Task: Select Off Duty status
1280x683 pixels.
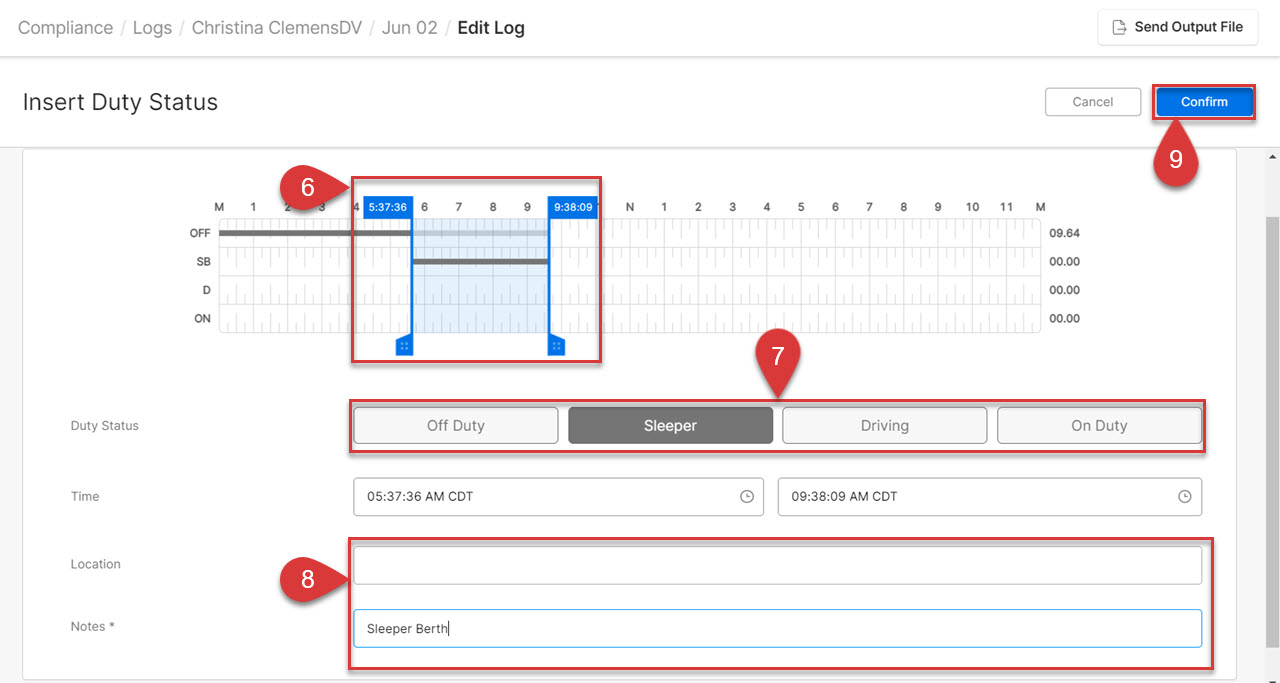Action: click(x=456, y=425)
